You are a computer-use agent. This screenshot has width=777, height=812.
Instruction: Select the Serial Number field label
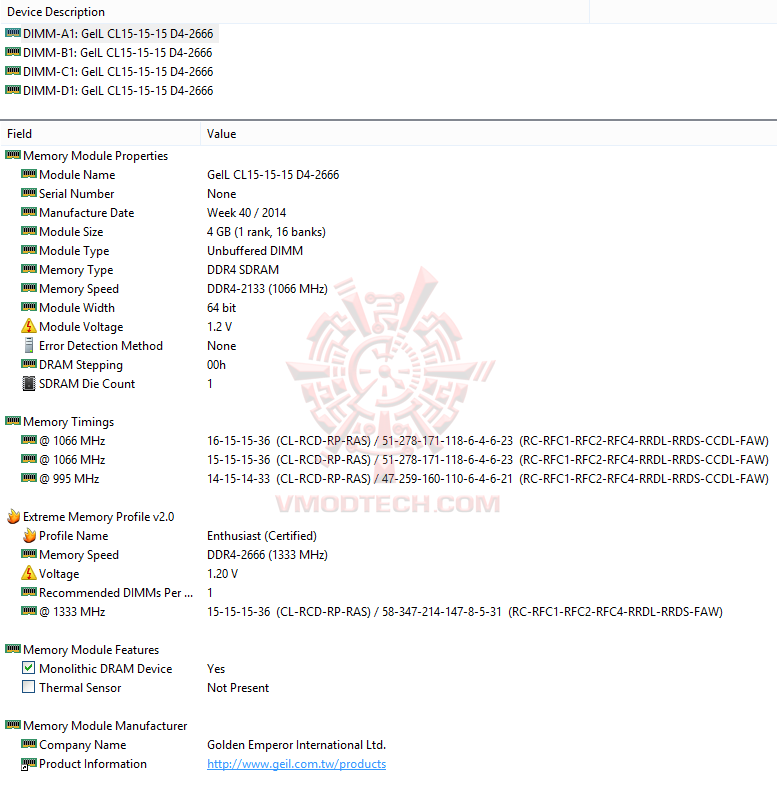coord(77,194)
